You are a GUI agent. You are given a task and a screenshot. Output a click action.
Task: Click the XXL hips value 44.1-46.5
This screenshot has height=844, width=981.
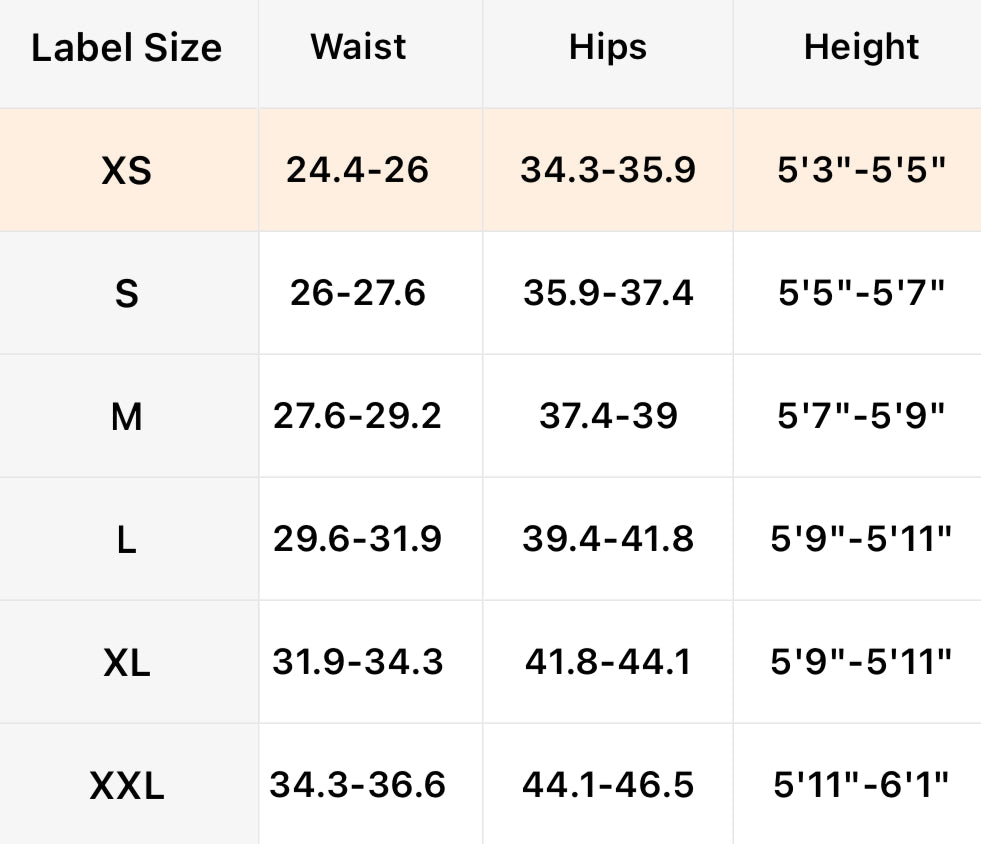tap(608, 786)
